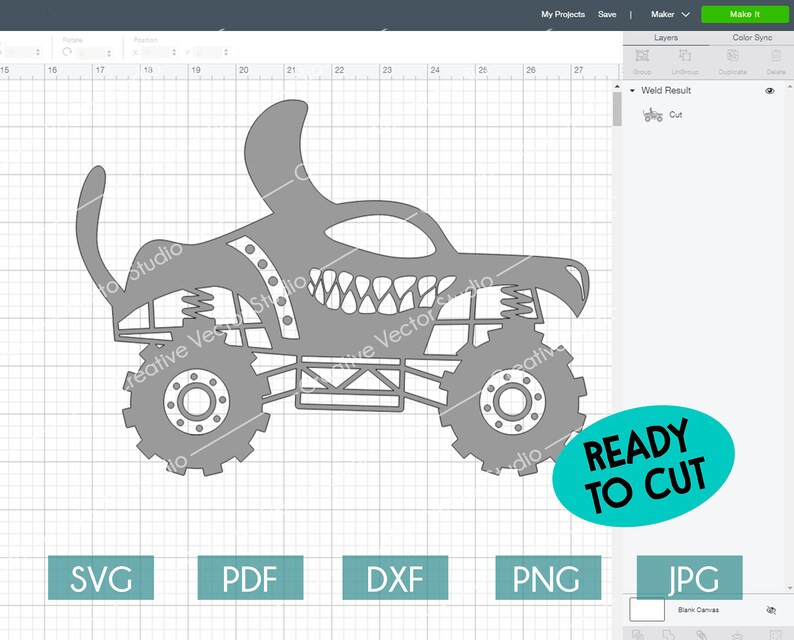Switch to the Layers tab

tap(666, 38)
